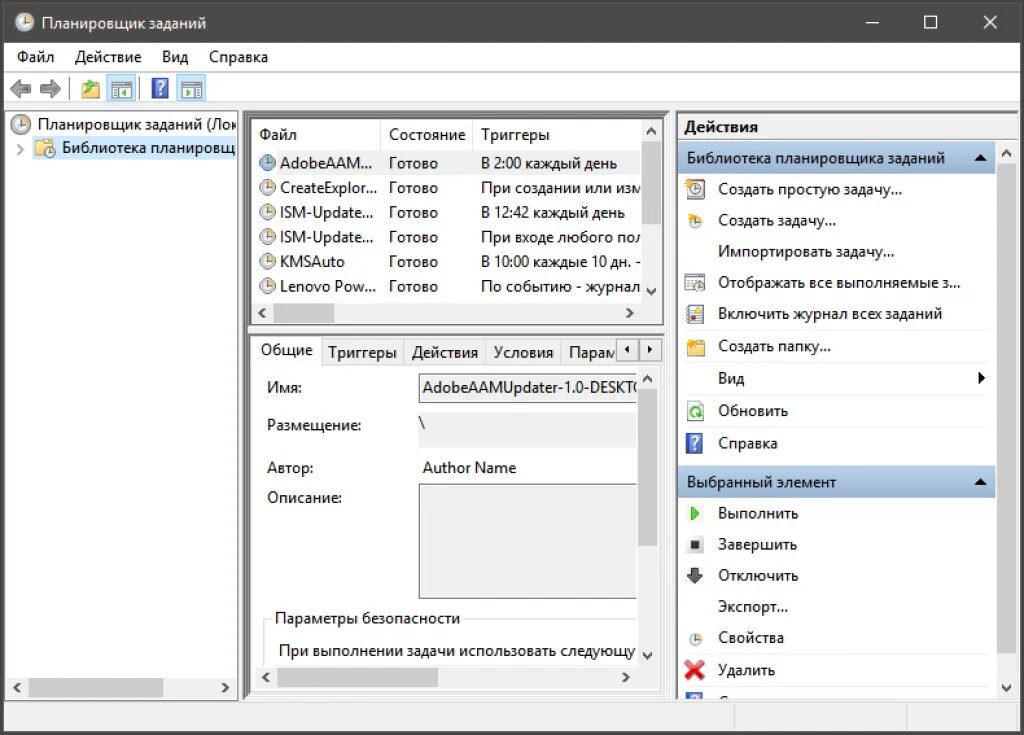Click Включить журнал всех заданий text

coord(829,314)
